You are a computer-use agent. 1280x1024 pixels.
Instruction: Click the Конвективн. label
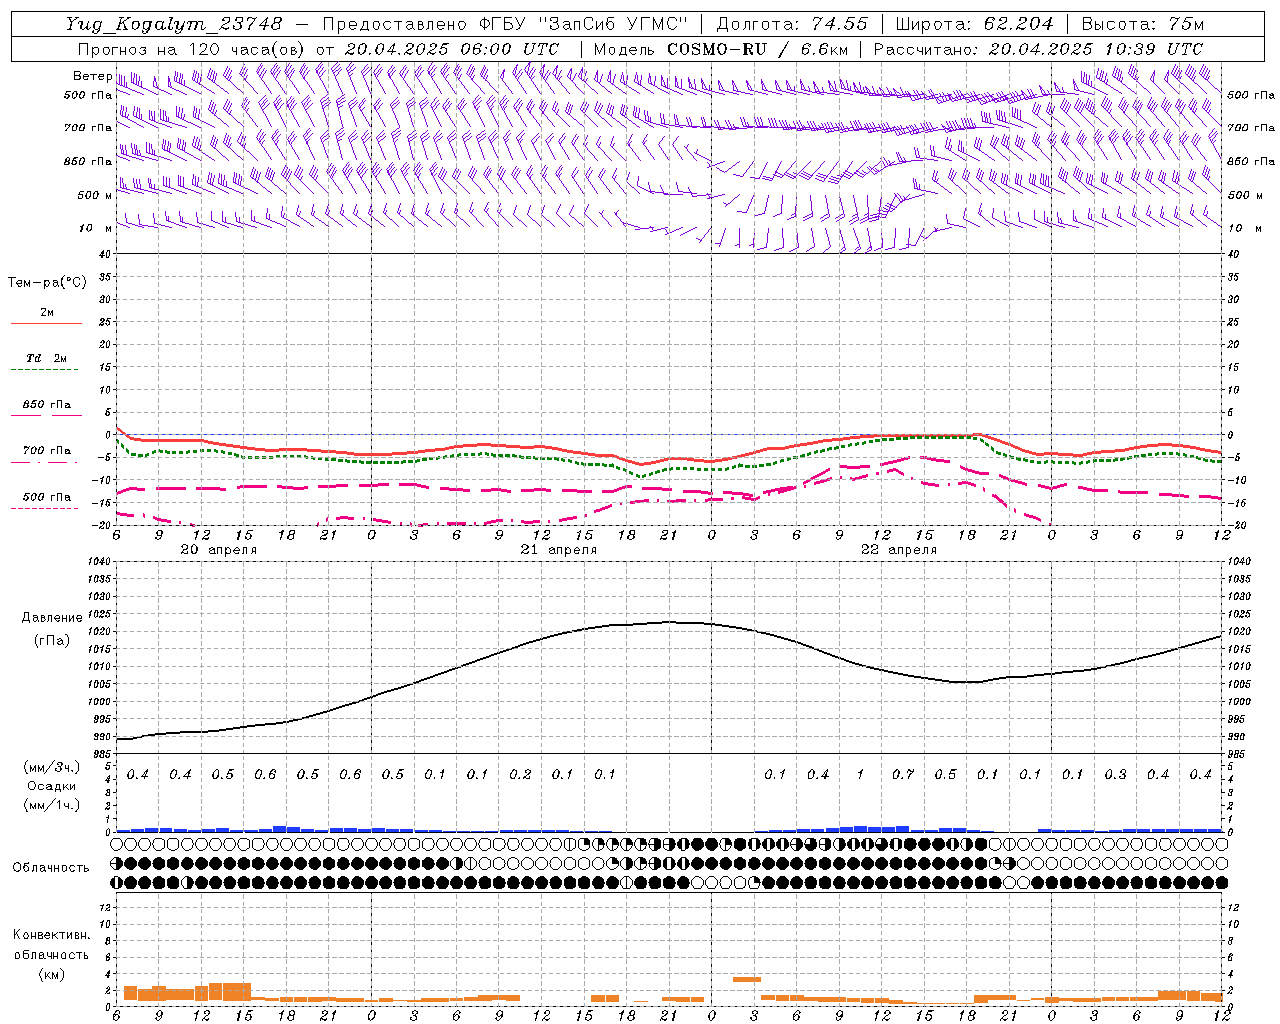coord(51,935)
